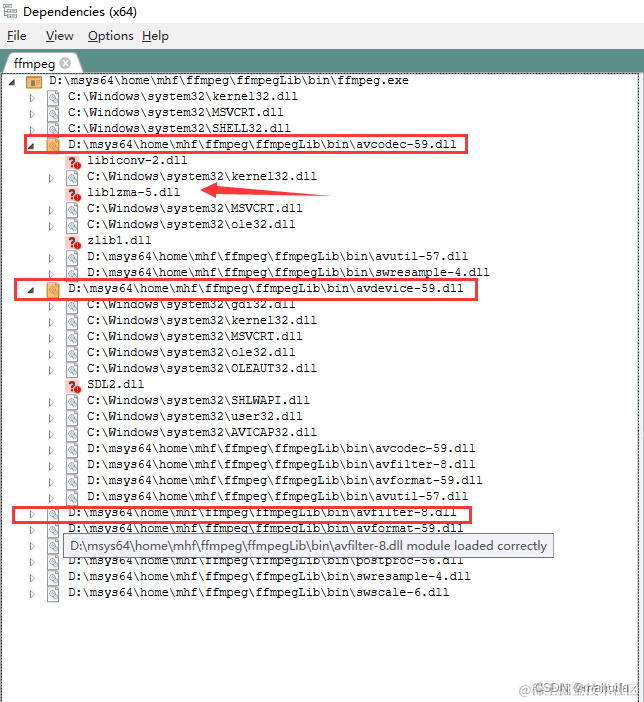Select the swscale-6.dll path row

coord(258,593)
